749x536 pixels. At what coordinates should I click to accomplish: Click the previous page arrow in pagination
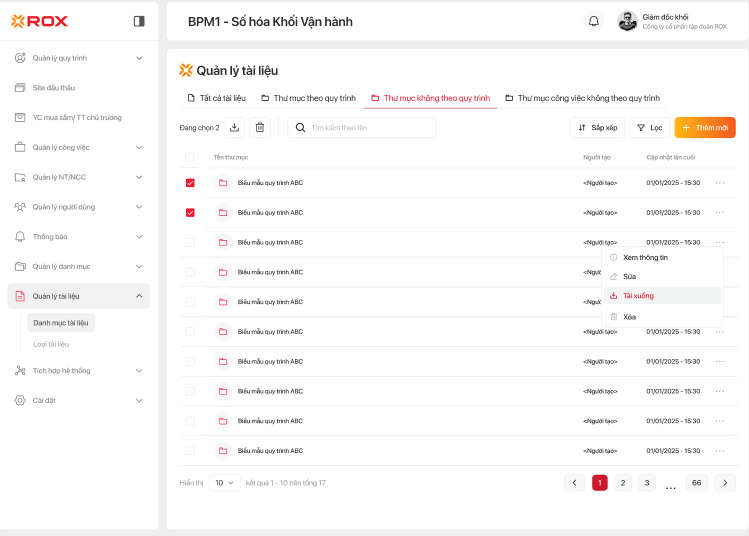575,483
